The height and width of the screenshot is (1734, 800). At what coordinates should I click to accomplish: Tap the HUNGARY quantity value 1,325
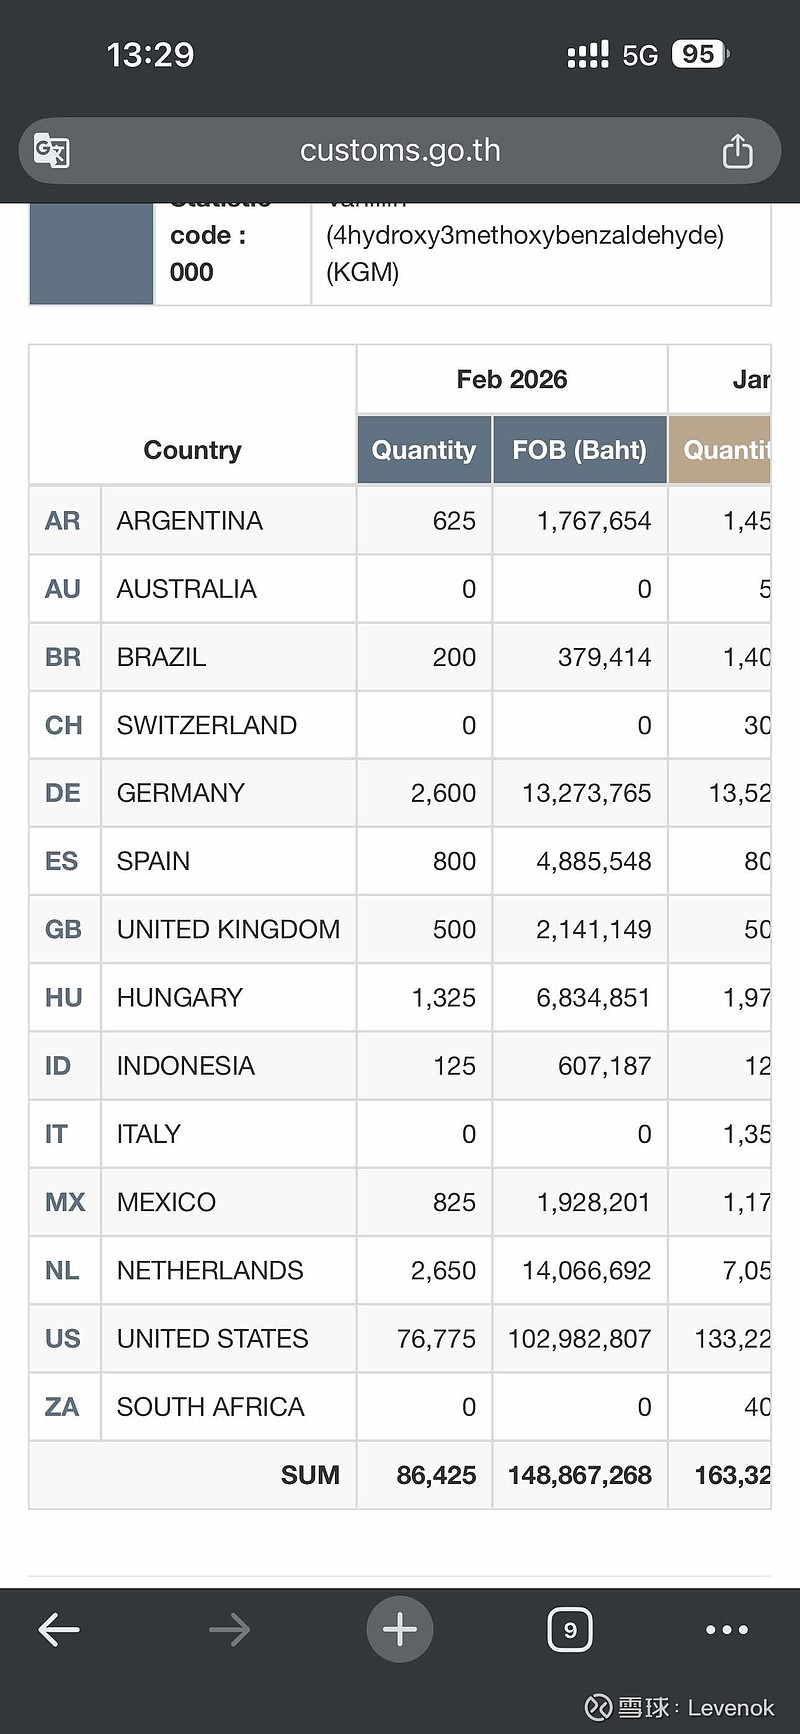[x=444, y=998]
